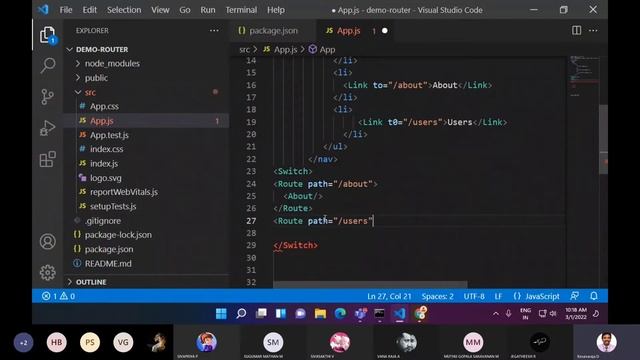640x360 pixels.
Task: Open README.md in the explorer
Action: [108, 263]
